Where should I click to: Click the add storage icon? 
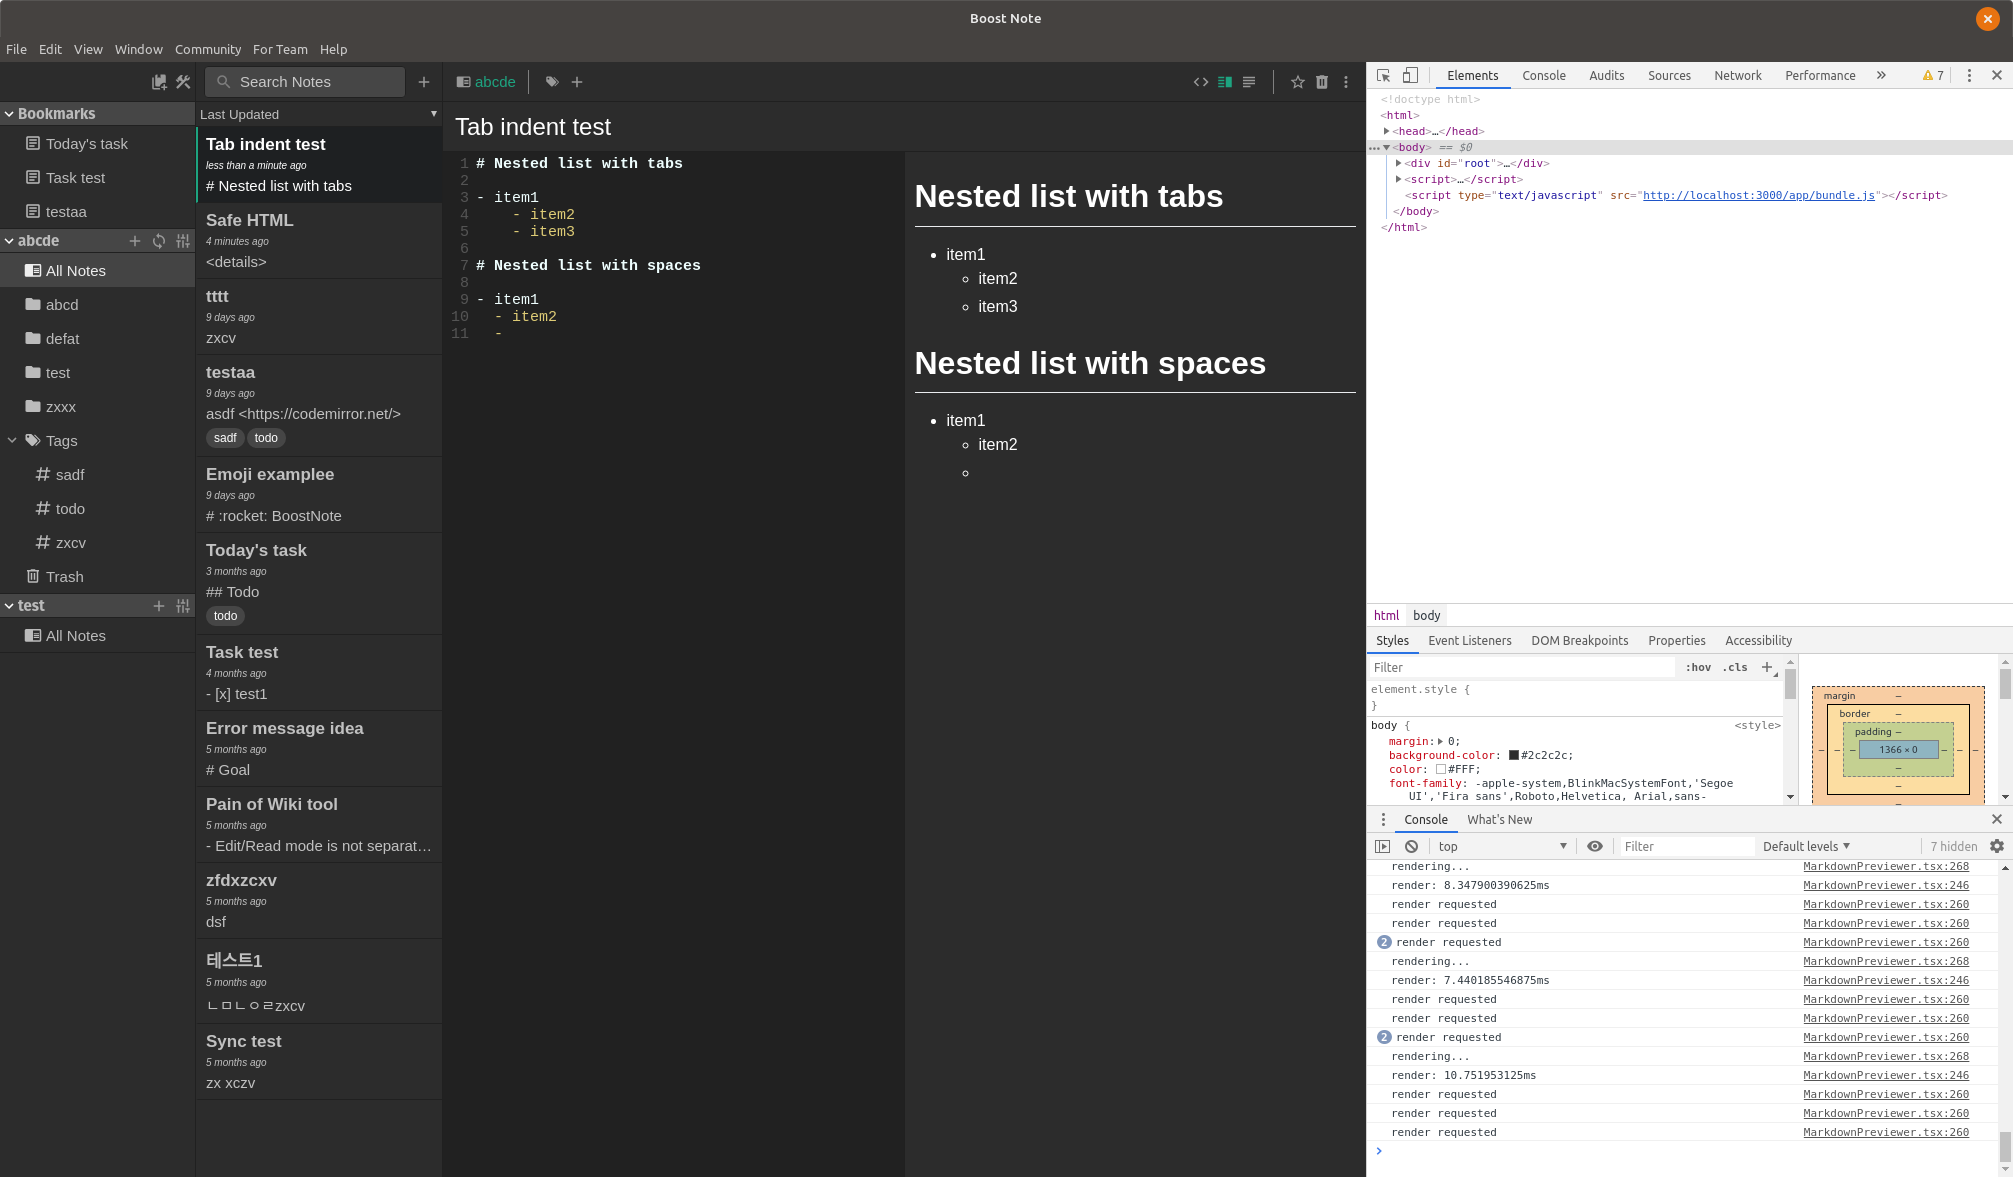159,82
